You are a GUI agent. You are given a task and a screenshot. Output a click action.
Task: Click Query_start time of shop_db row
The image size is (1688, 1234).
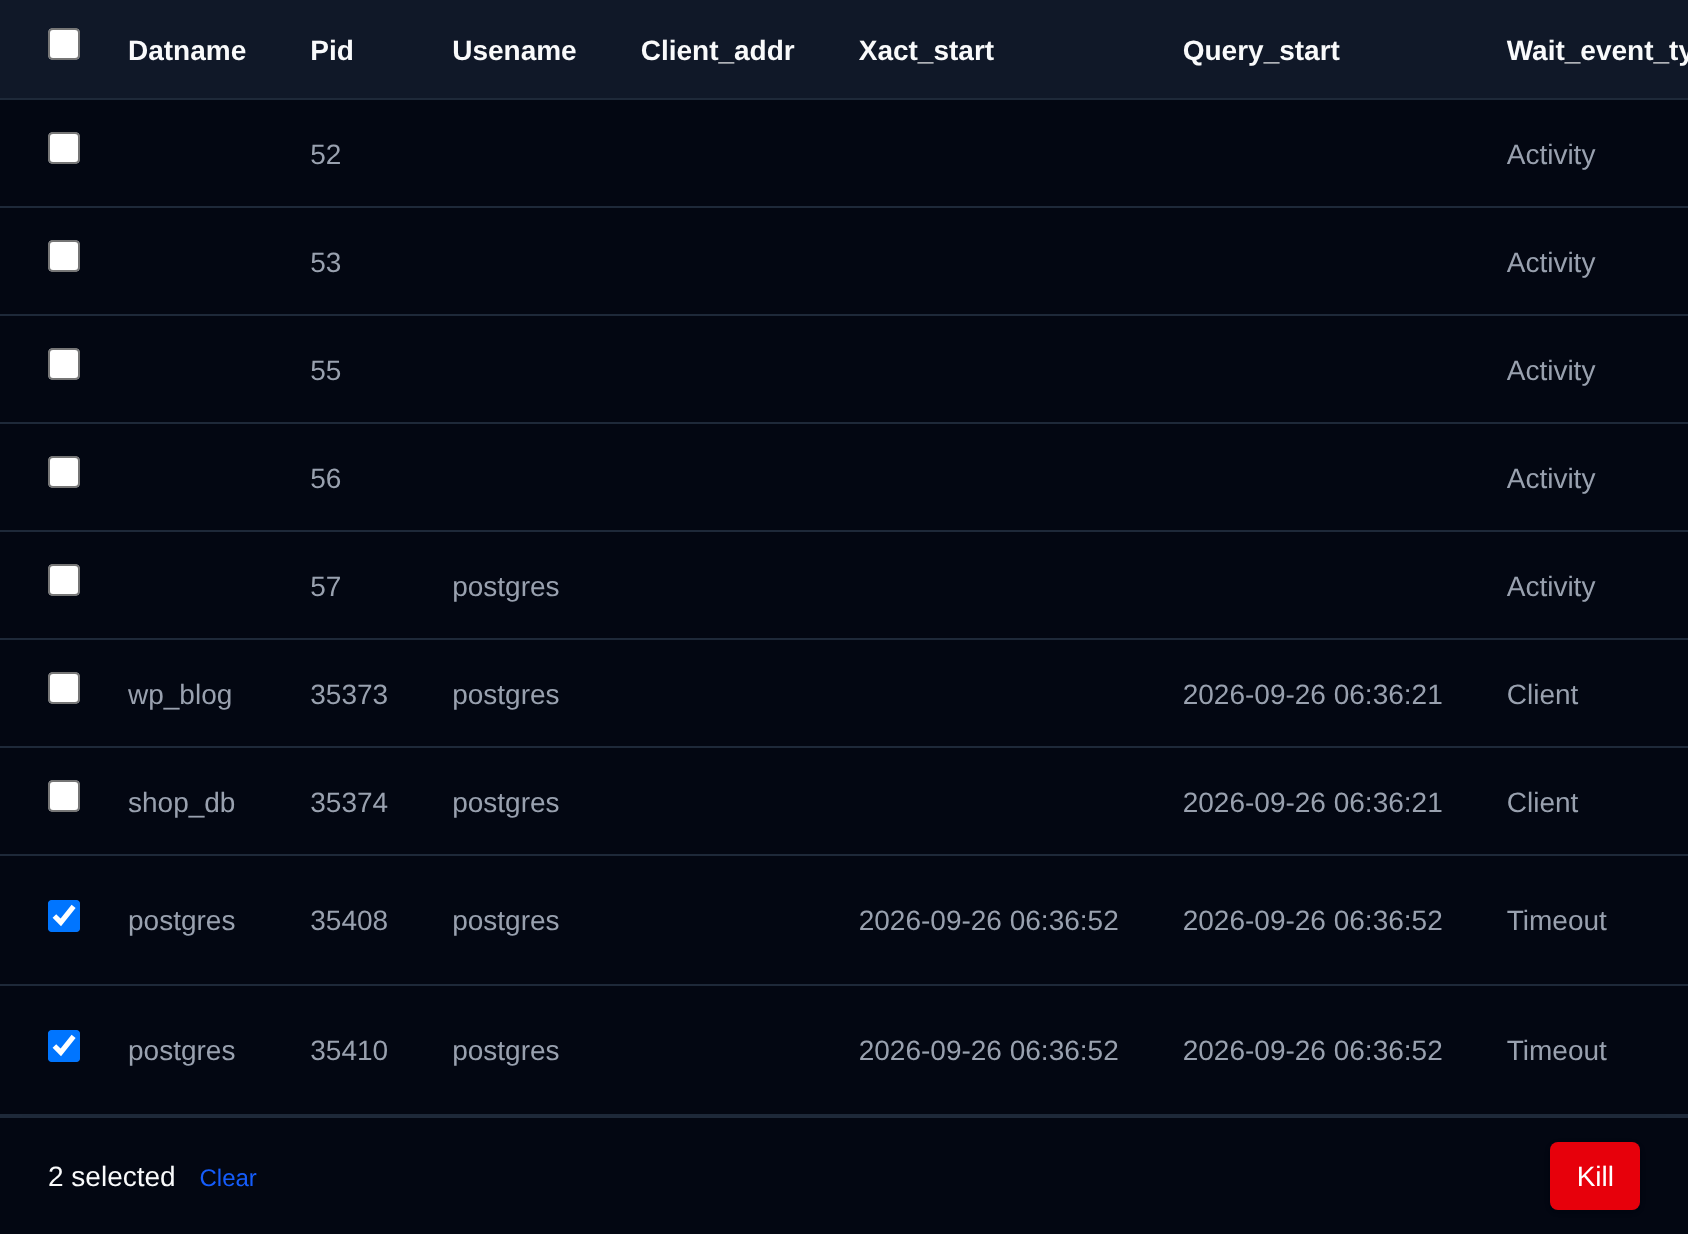pos(1312,803)
